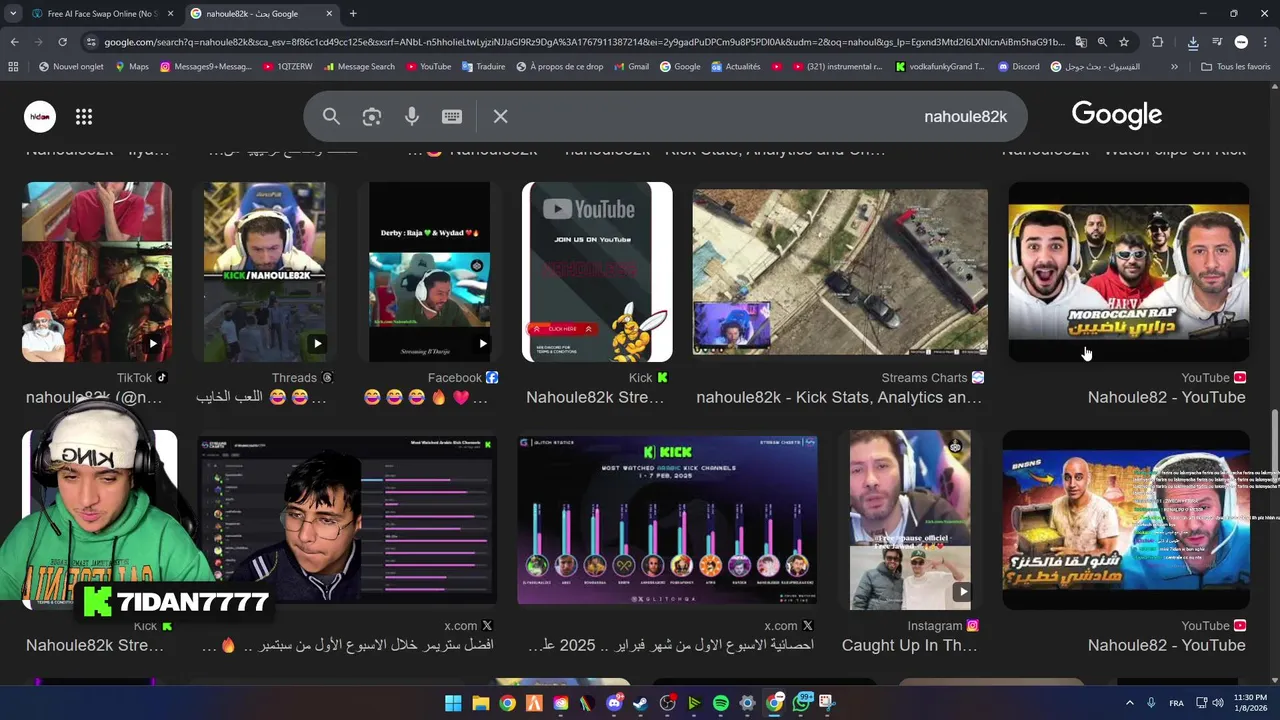
Task: Open the Streams Charts aerial view thumbnail
Action: [x=840, y=272]
